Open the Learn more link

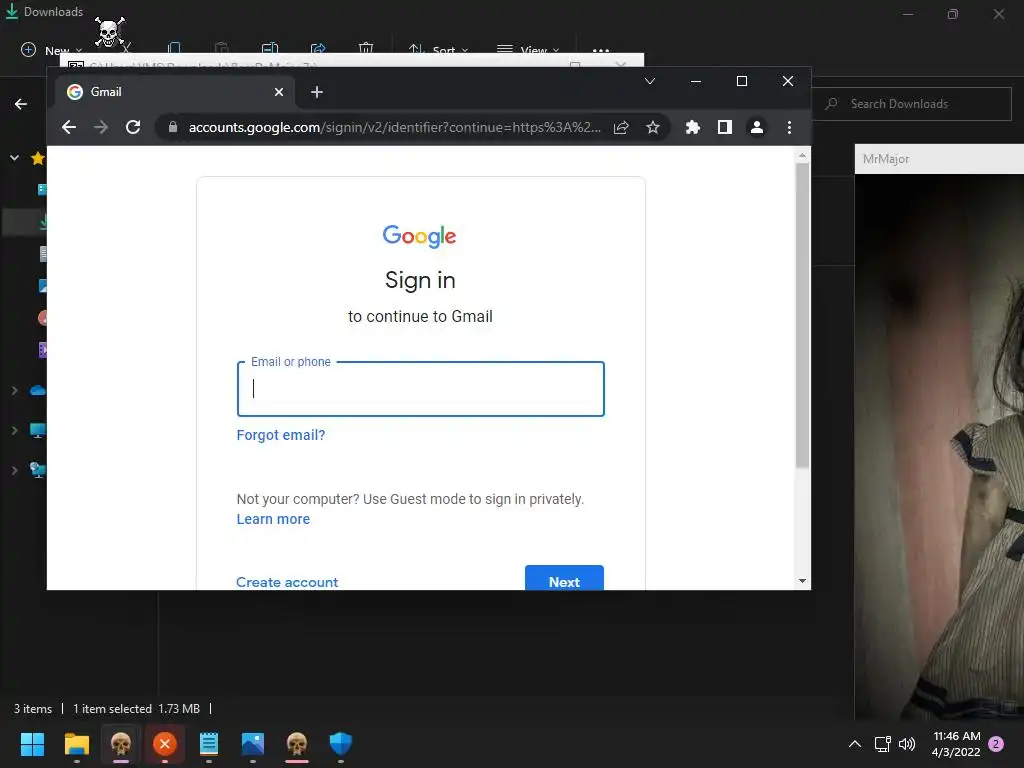click(273, 519)
